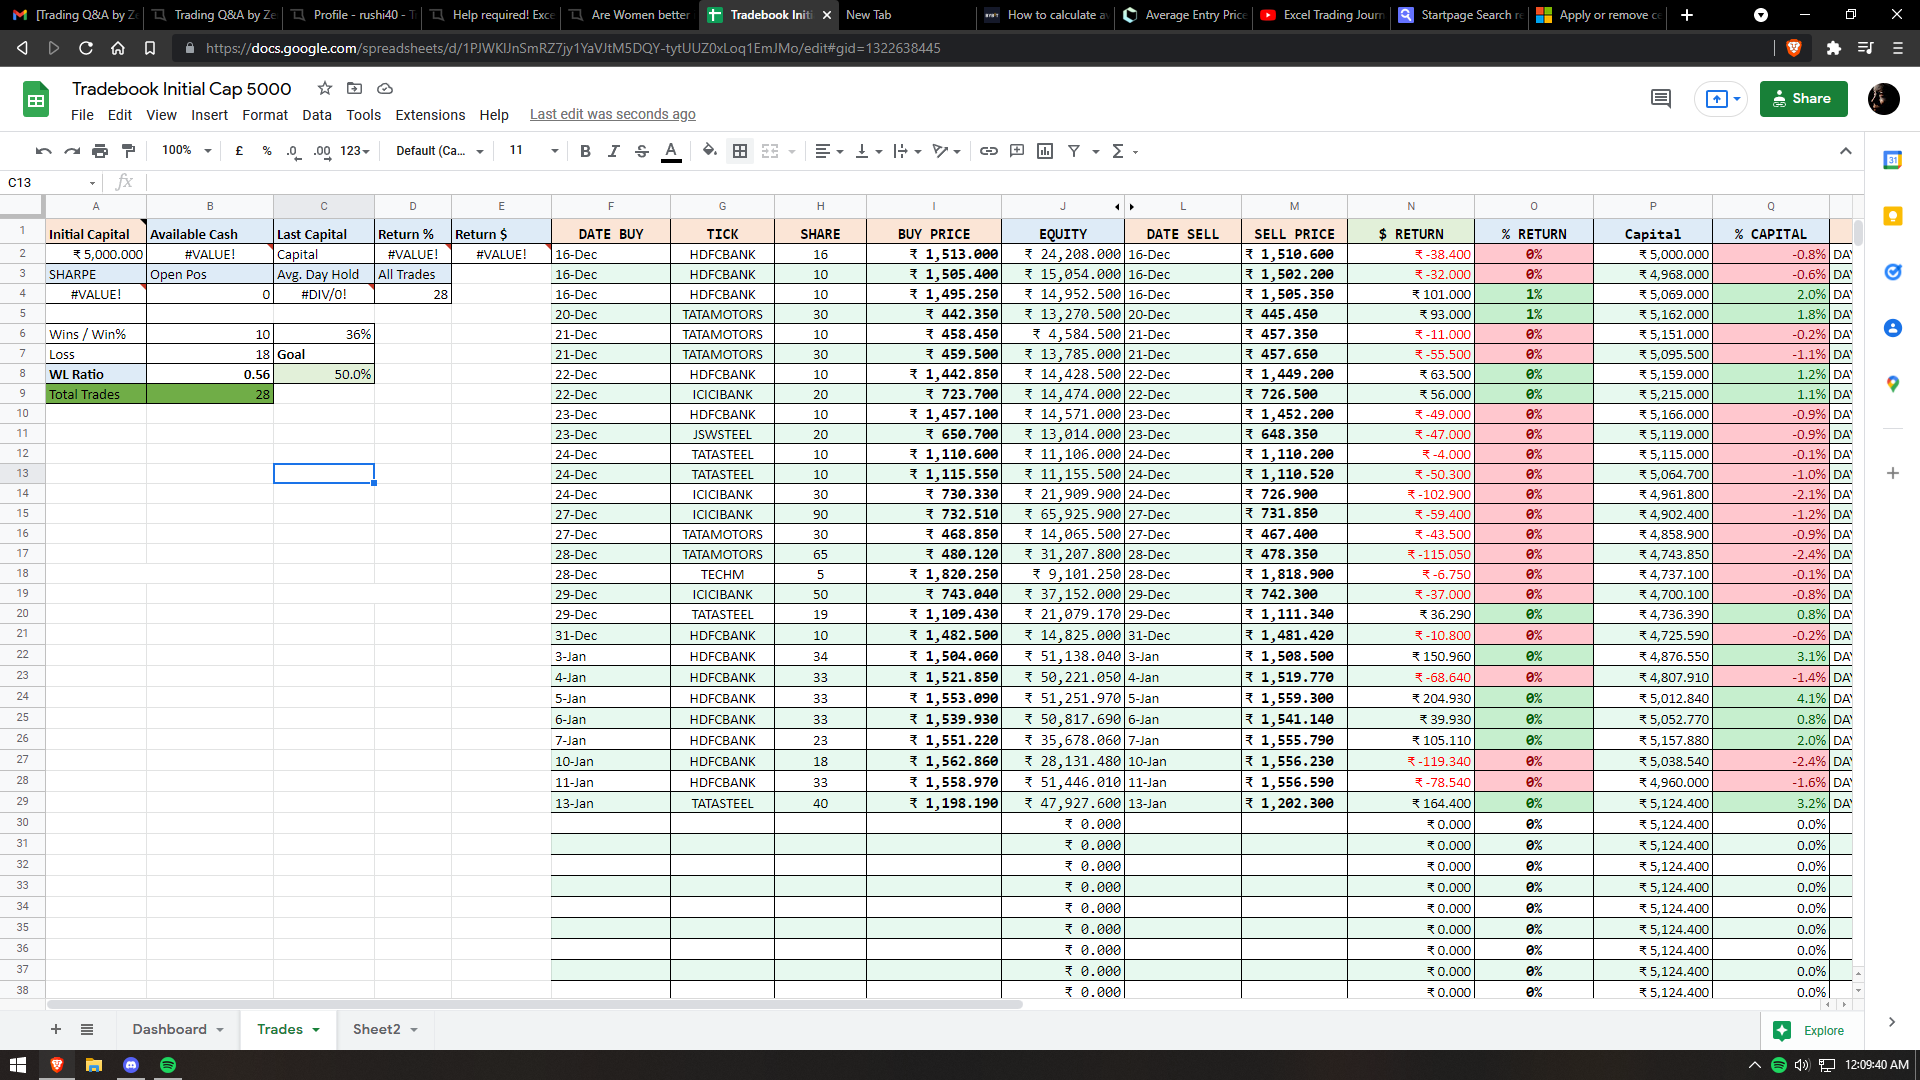Open the Format menu
Screen dimensions: 1920x1080
pos(264,114)
